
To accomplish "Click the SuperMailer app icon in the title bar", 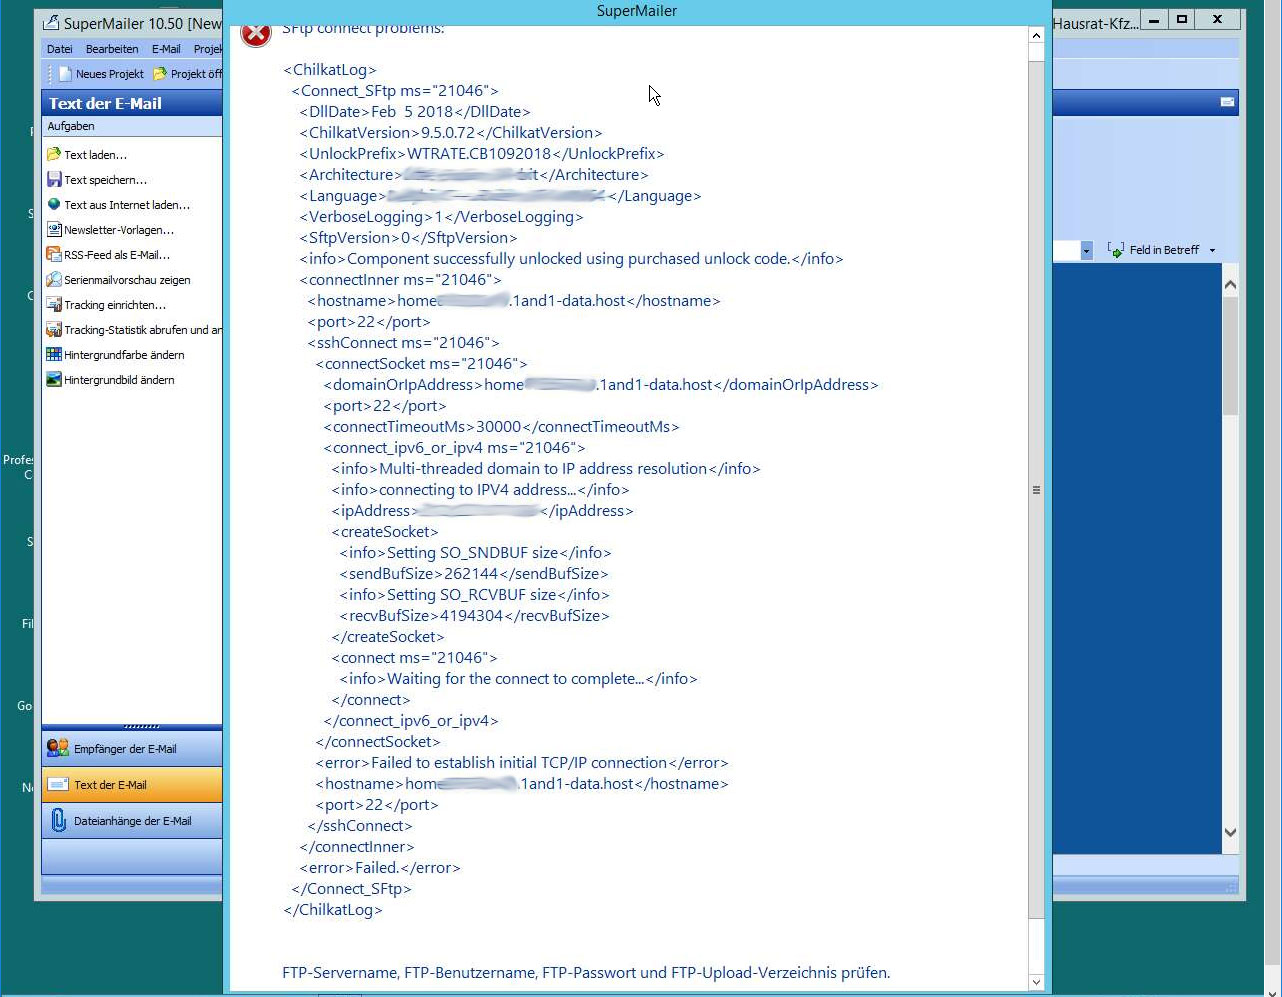I will 51,23.
